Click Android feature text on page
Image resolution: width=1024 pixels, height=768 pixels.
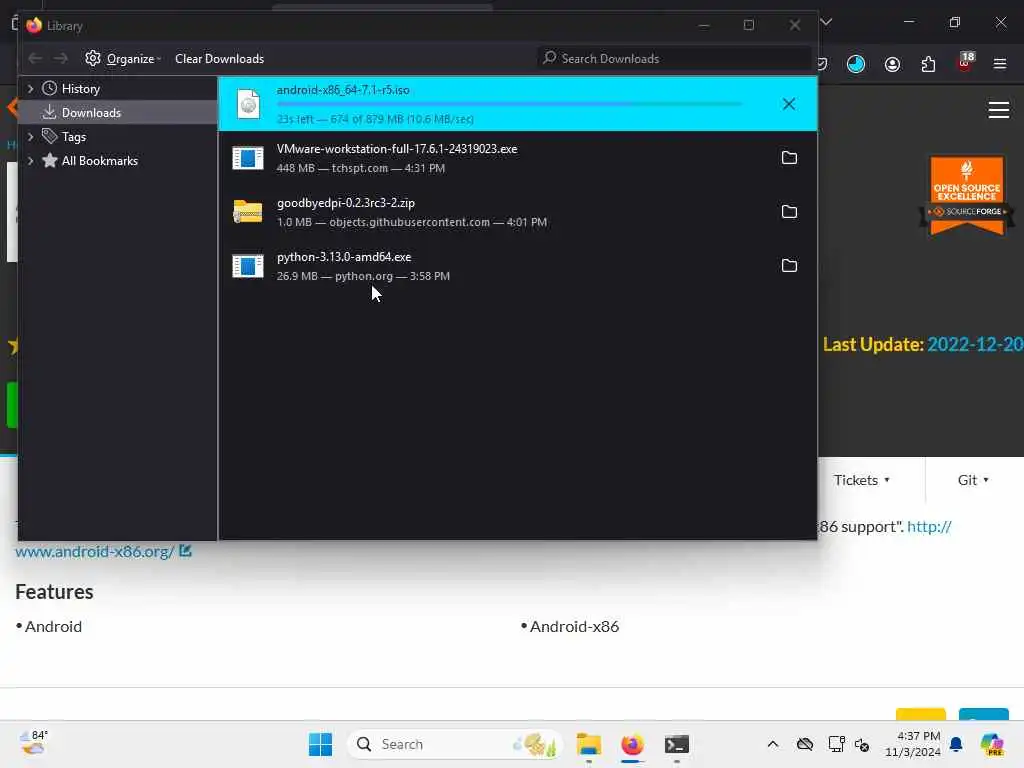(x=53, y=627)
